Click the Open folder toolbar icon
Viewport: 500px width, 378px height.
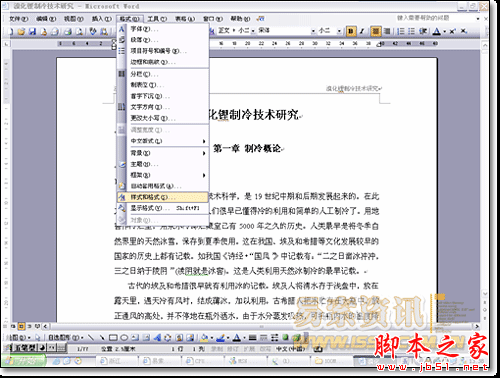22,31
